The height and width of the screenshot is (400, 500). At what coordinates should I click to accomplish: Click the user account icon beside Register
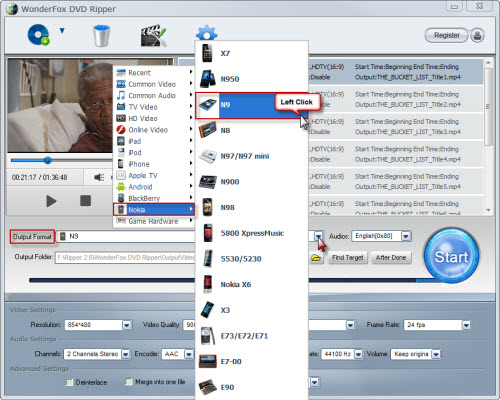click(477, 35)
